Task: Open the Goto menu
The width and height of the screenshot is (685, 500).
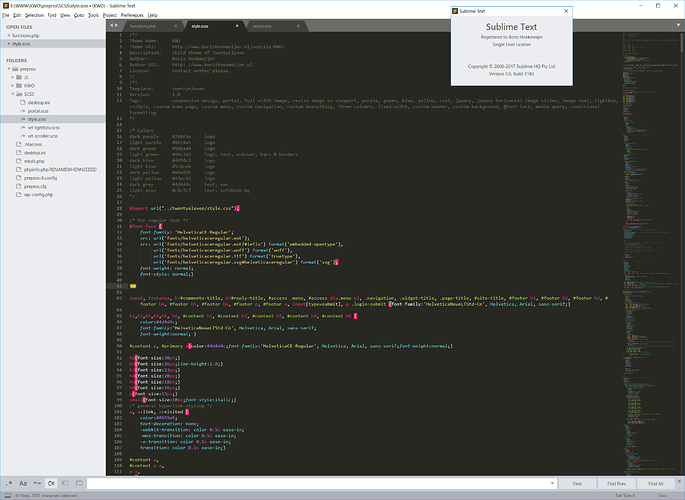Action: (x=79, y=15)
